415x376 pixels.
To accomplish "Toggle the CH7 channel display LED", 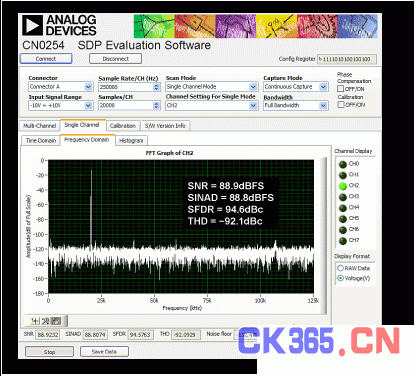I will (x=343, y=241).
